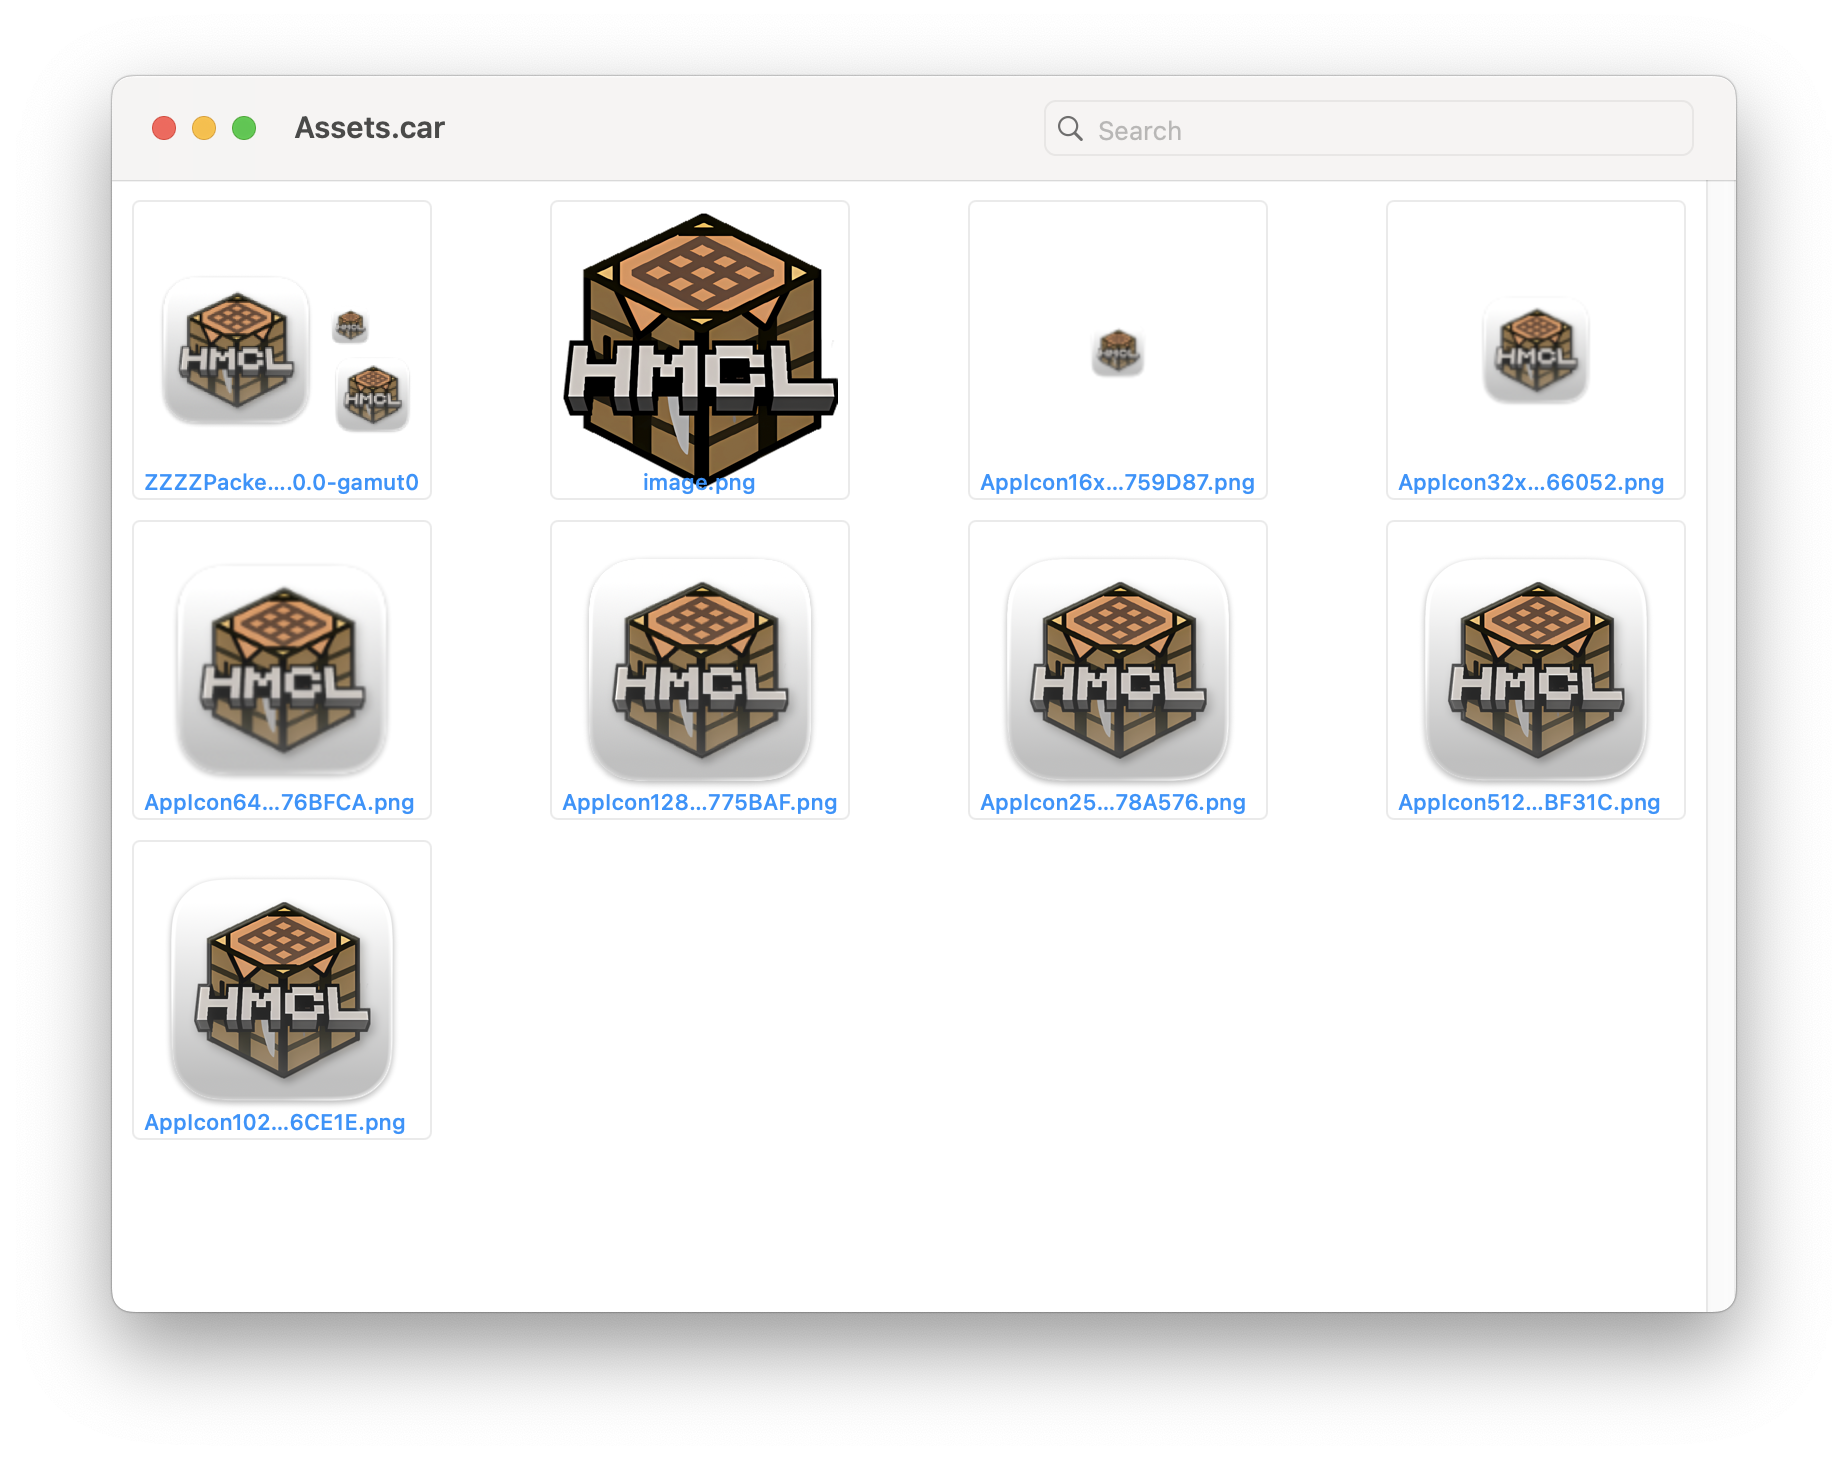Choose the AppIcon64 icon image
The width and height of the screenshot is (1848, 1460).
(282, 668)
